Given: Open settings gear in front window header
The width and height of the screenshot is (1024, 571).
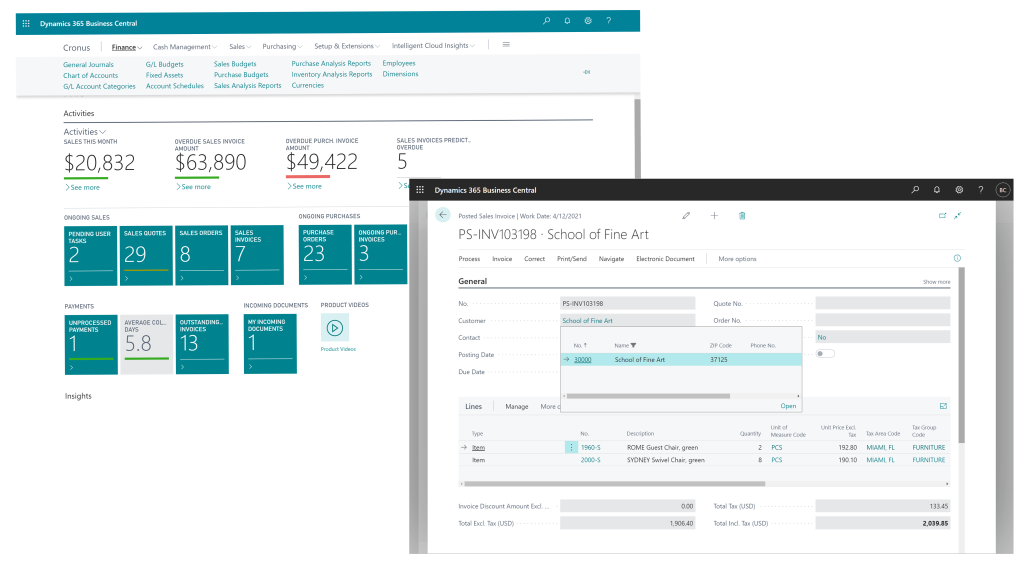Looking at the screenshot, I should tap(959, 189).
